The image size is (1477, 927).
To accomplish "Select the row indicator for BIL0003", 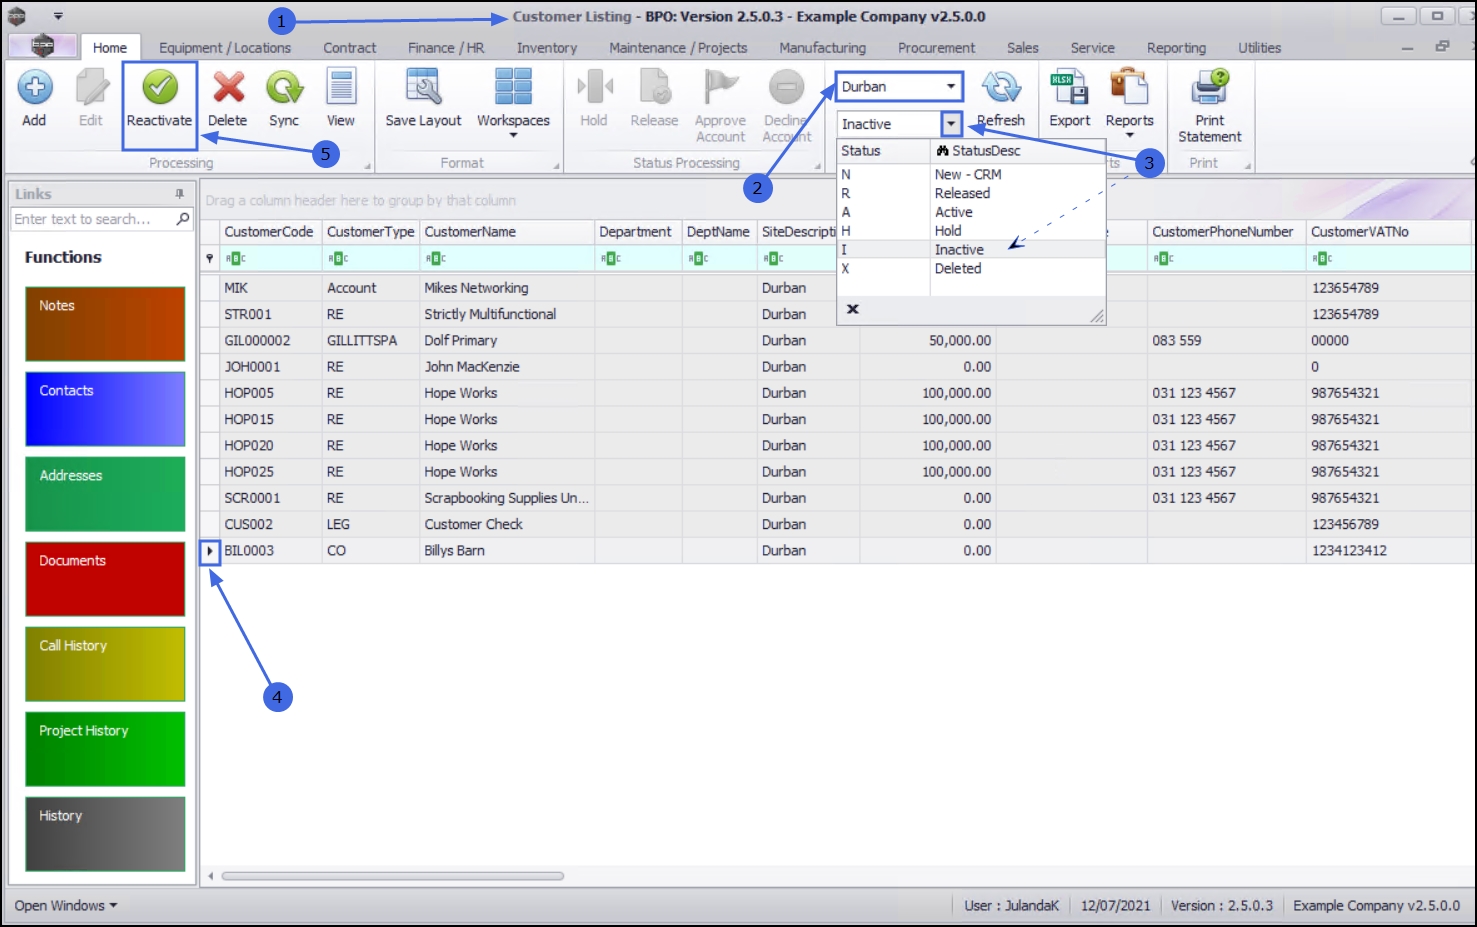I will pos(210,551).
